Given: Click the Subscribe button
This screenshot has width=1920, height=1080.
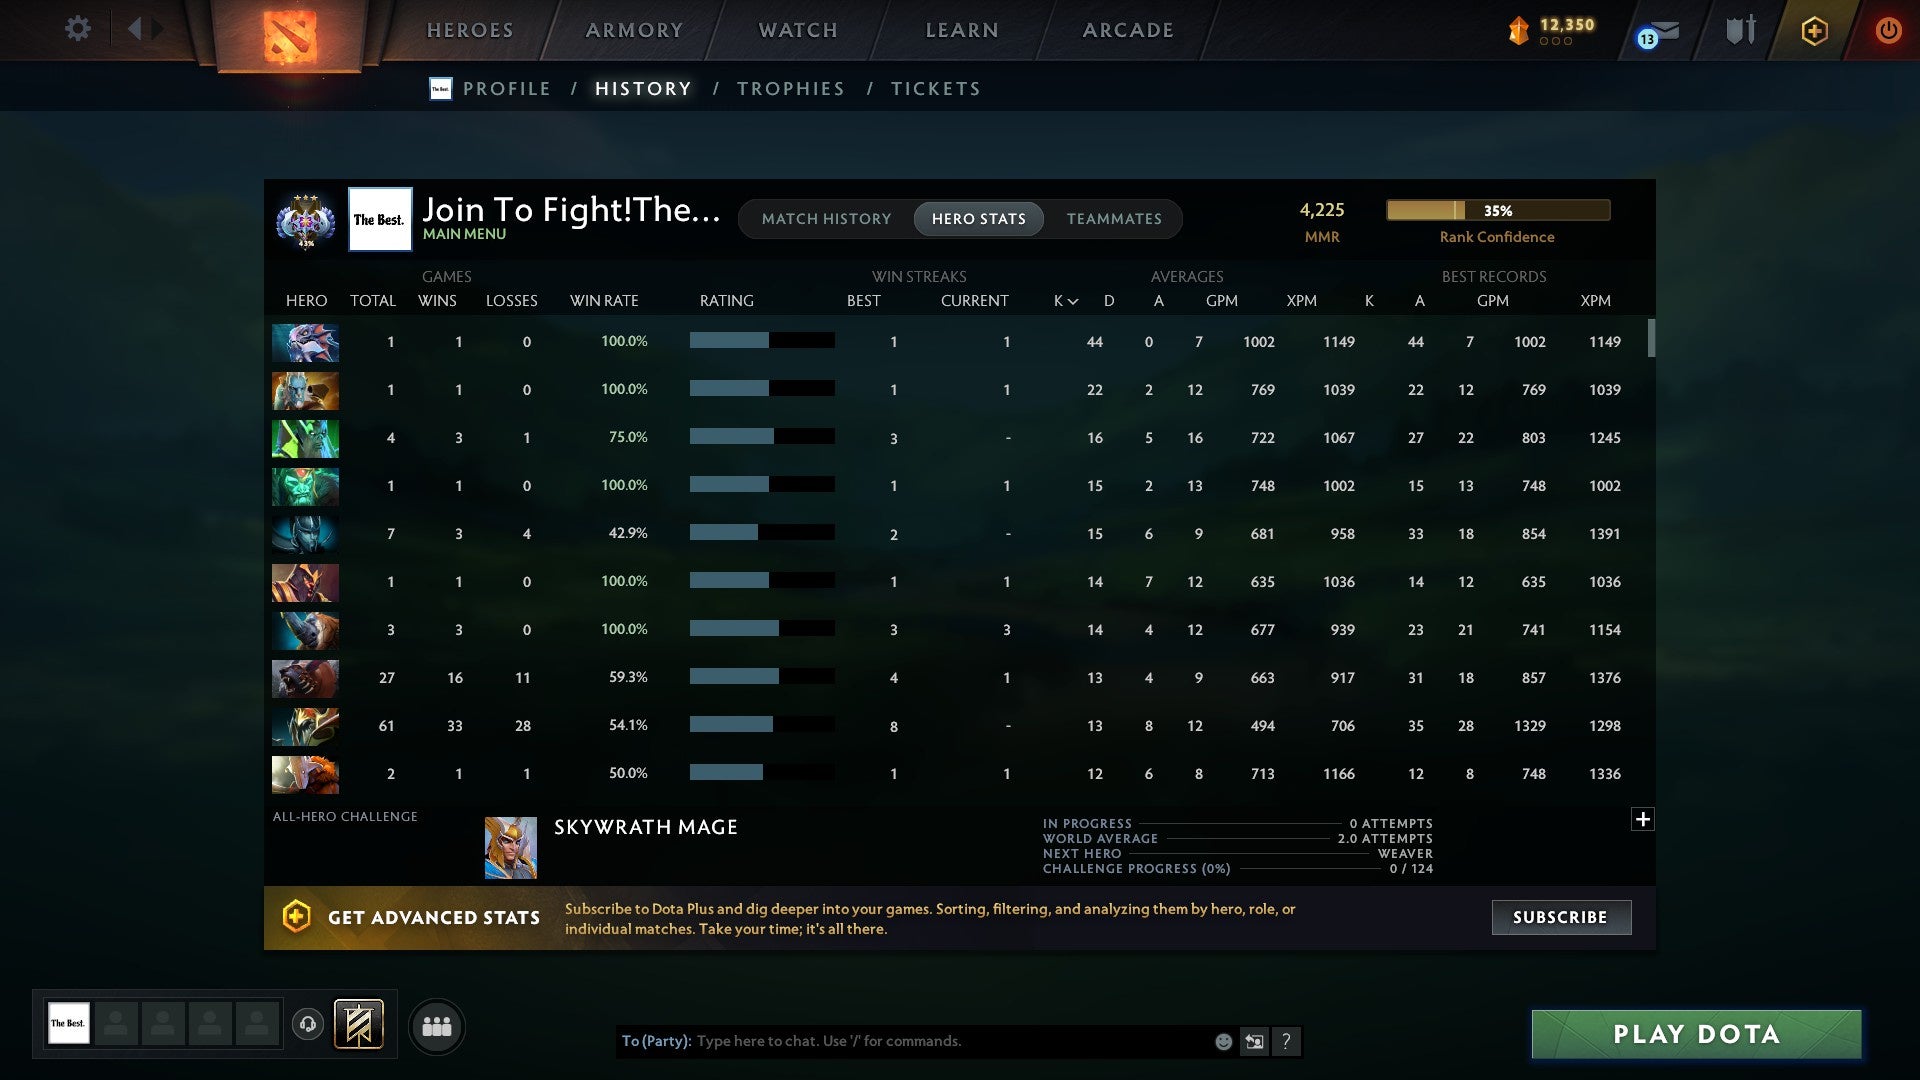Looking at the screenshot, I should pos(1560,917).
